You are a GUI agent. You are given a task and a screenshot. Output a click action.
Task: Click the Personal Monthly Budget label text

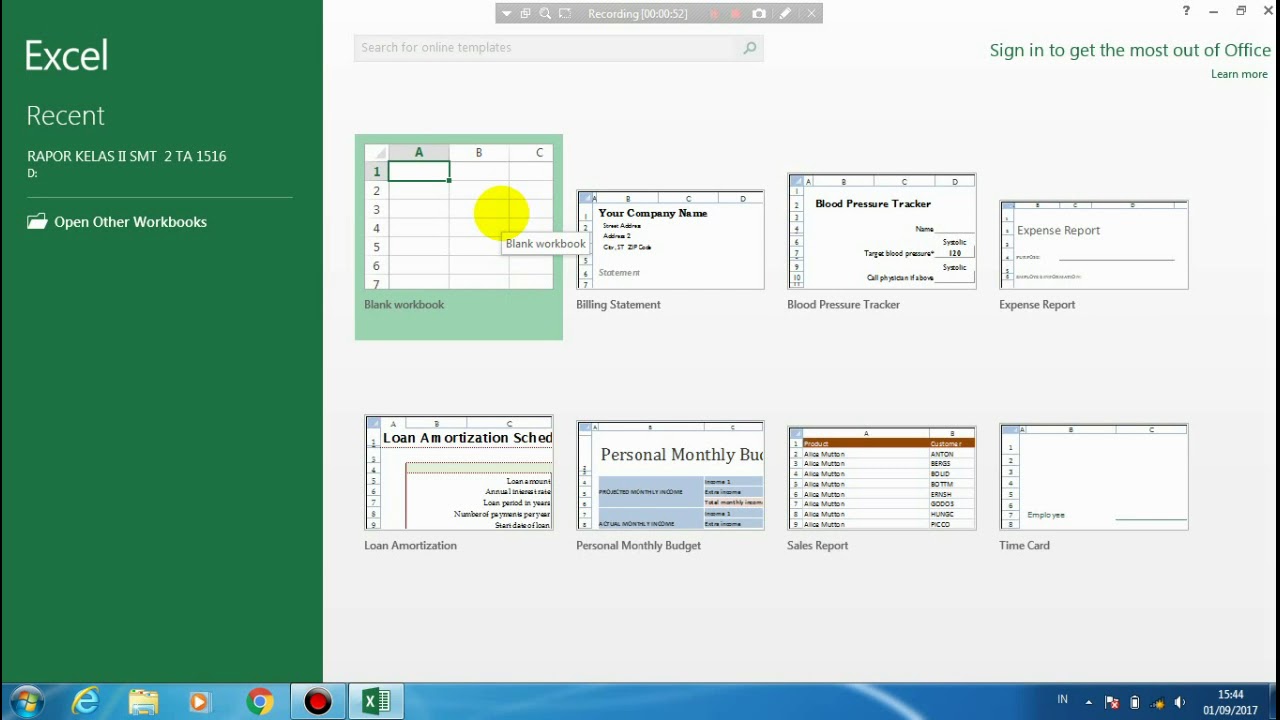pos(638,546)
